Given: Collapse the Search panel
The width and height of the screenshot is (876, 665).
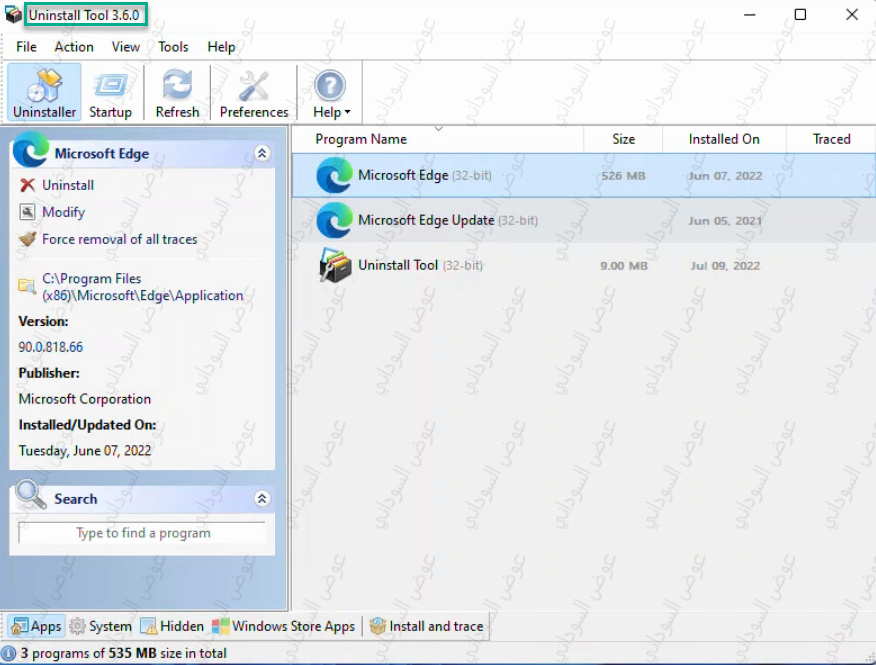Looking at the screenshot, I should coord(262,498).
